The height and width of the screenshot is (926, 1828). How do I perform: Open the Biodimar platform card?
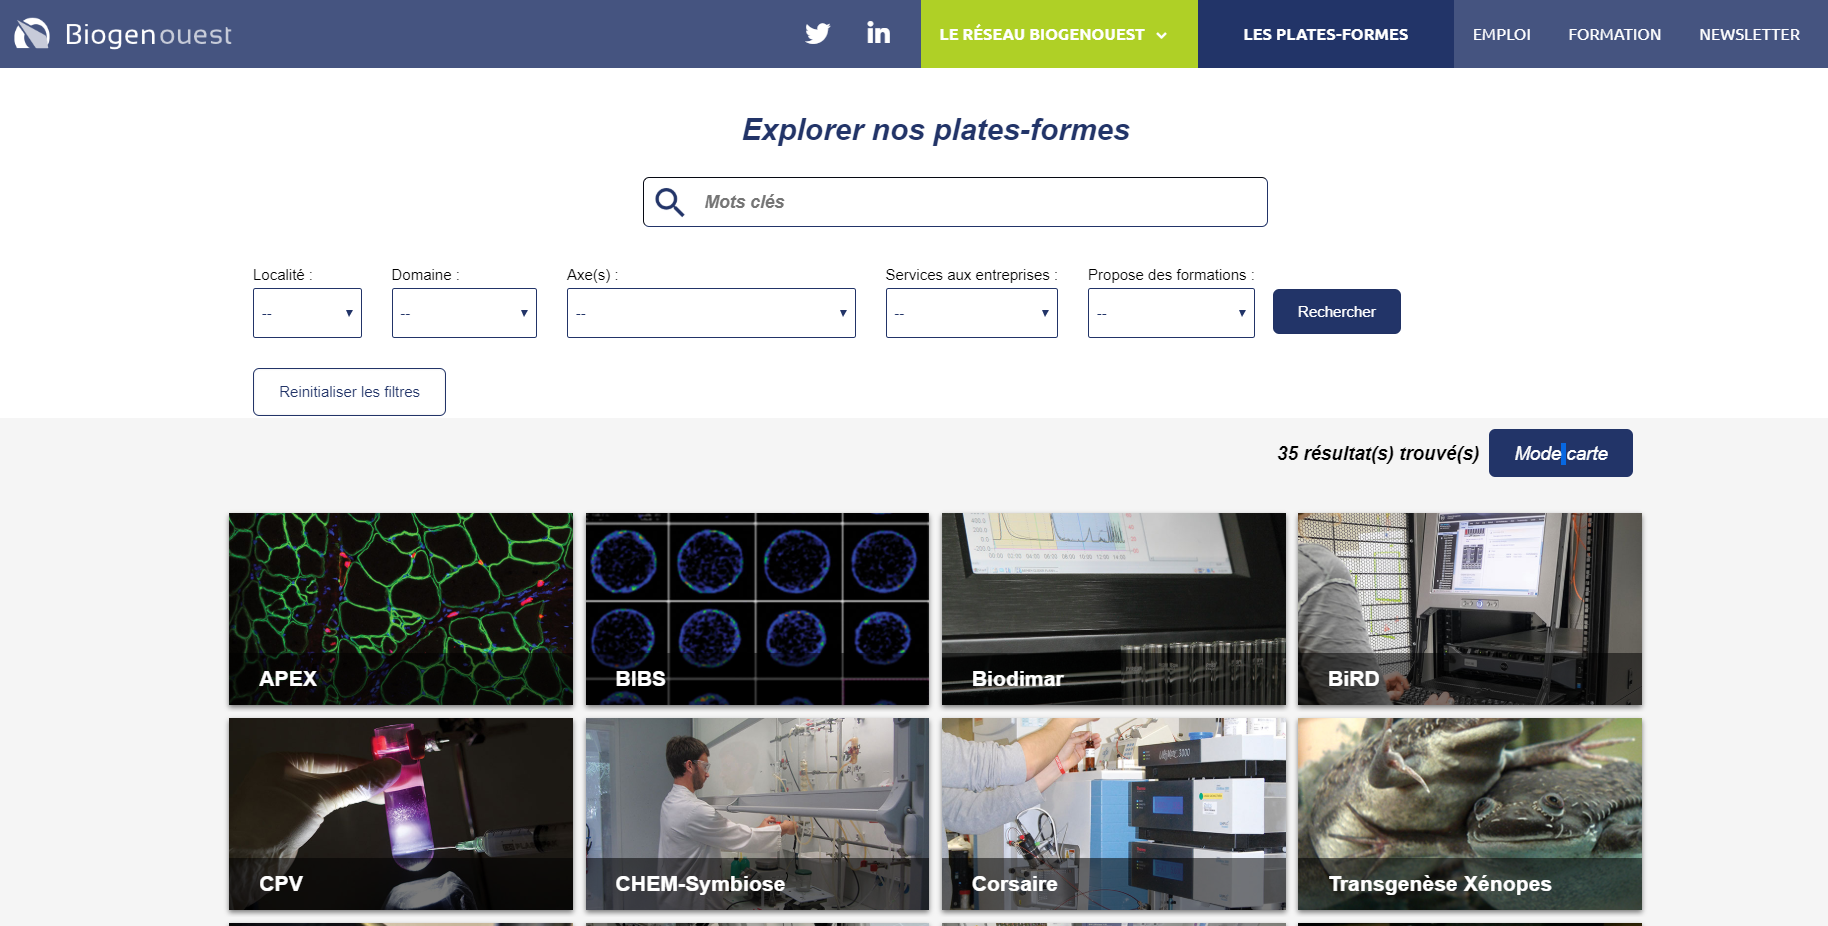tap(1114, 609)
